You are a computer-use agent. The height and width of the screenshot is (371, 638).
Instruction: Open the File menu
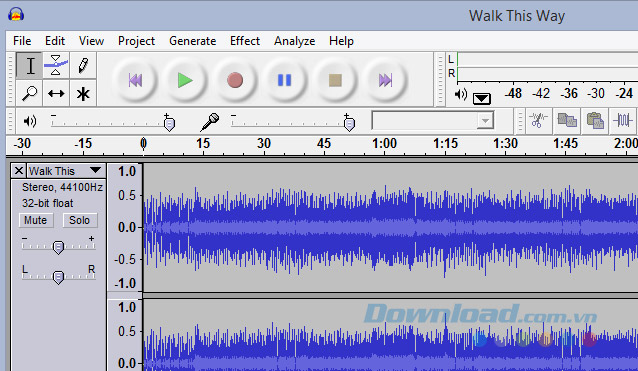pyautogui.click(x=22, y=41)
